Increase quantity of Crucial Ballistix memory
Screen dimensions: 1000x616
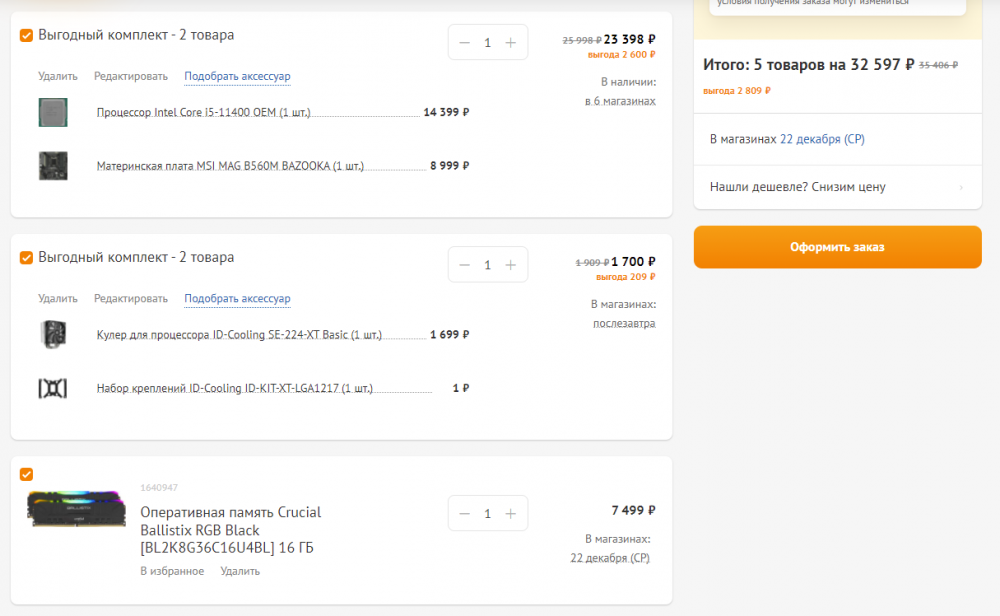click(511, 513)
